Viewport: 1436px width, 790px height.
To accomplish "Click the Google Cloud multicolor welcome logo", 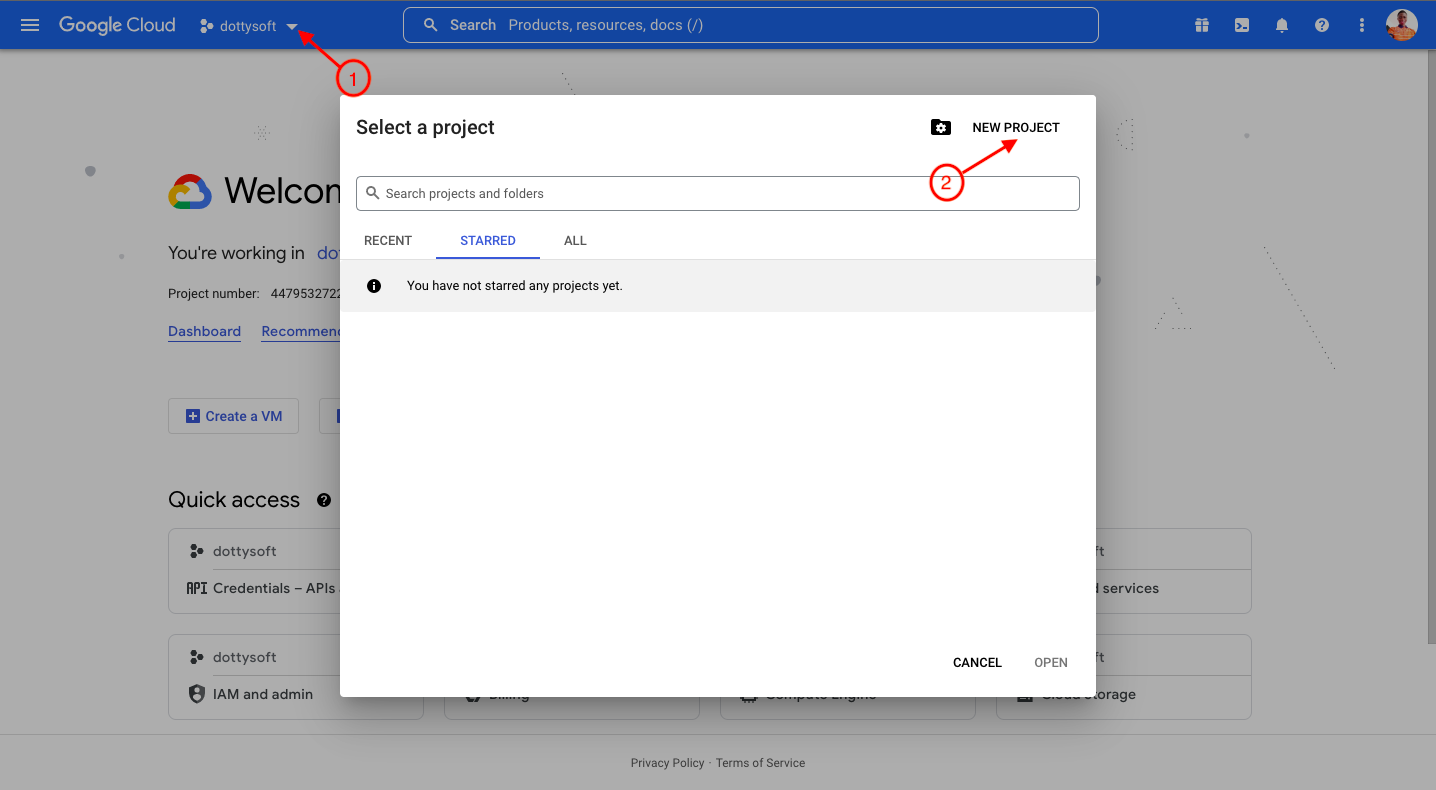I will point(190,191).
